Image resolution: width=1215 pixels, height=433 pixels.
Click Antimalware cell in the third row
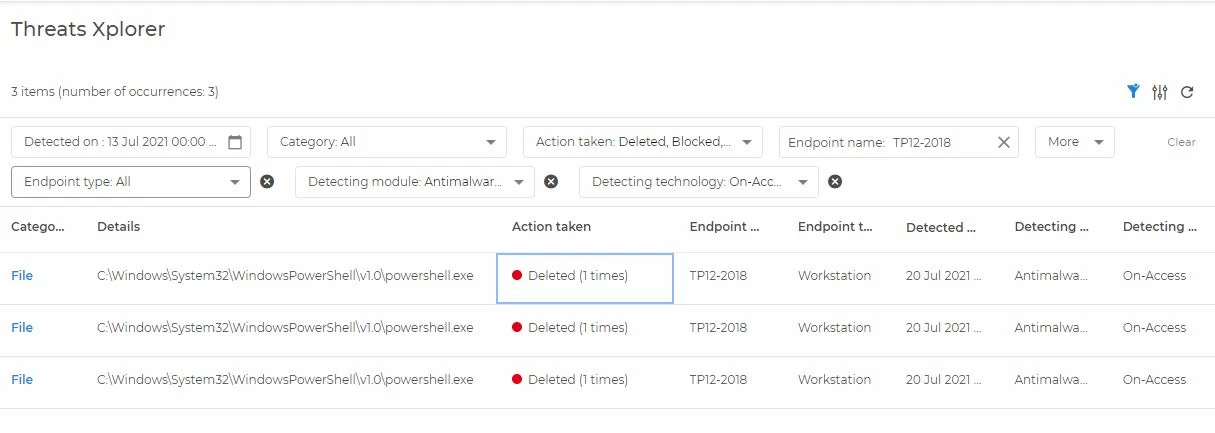[x=1052, y=379]
